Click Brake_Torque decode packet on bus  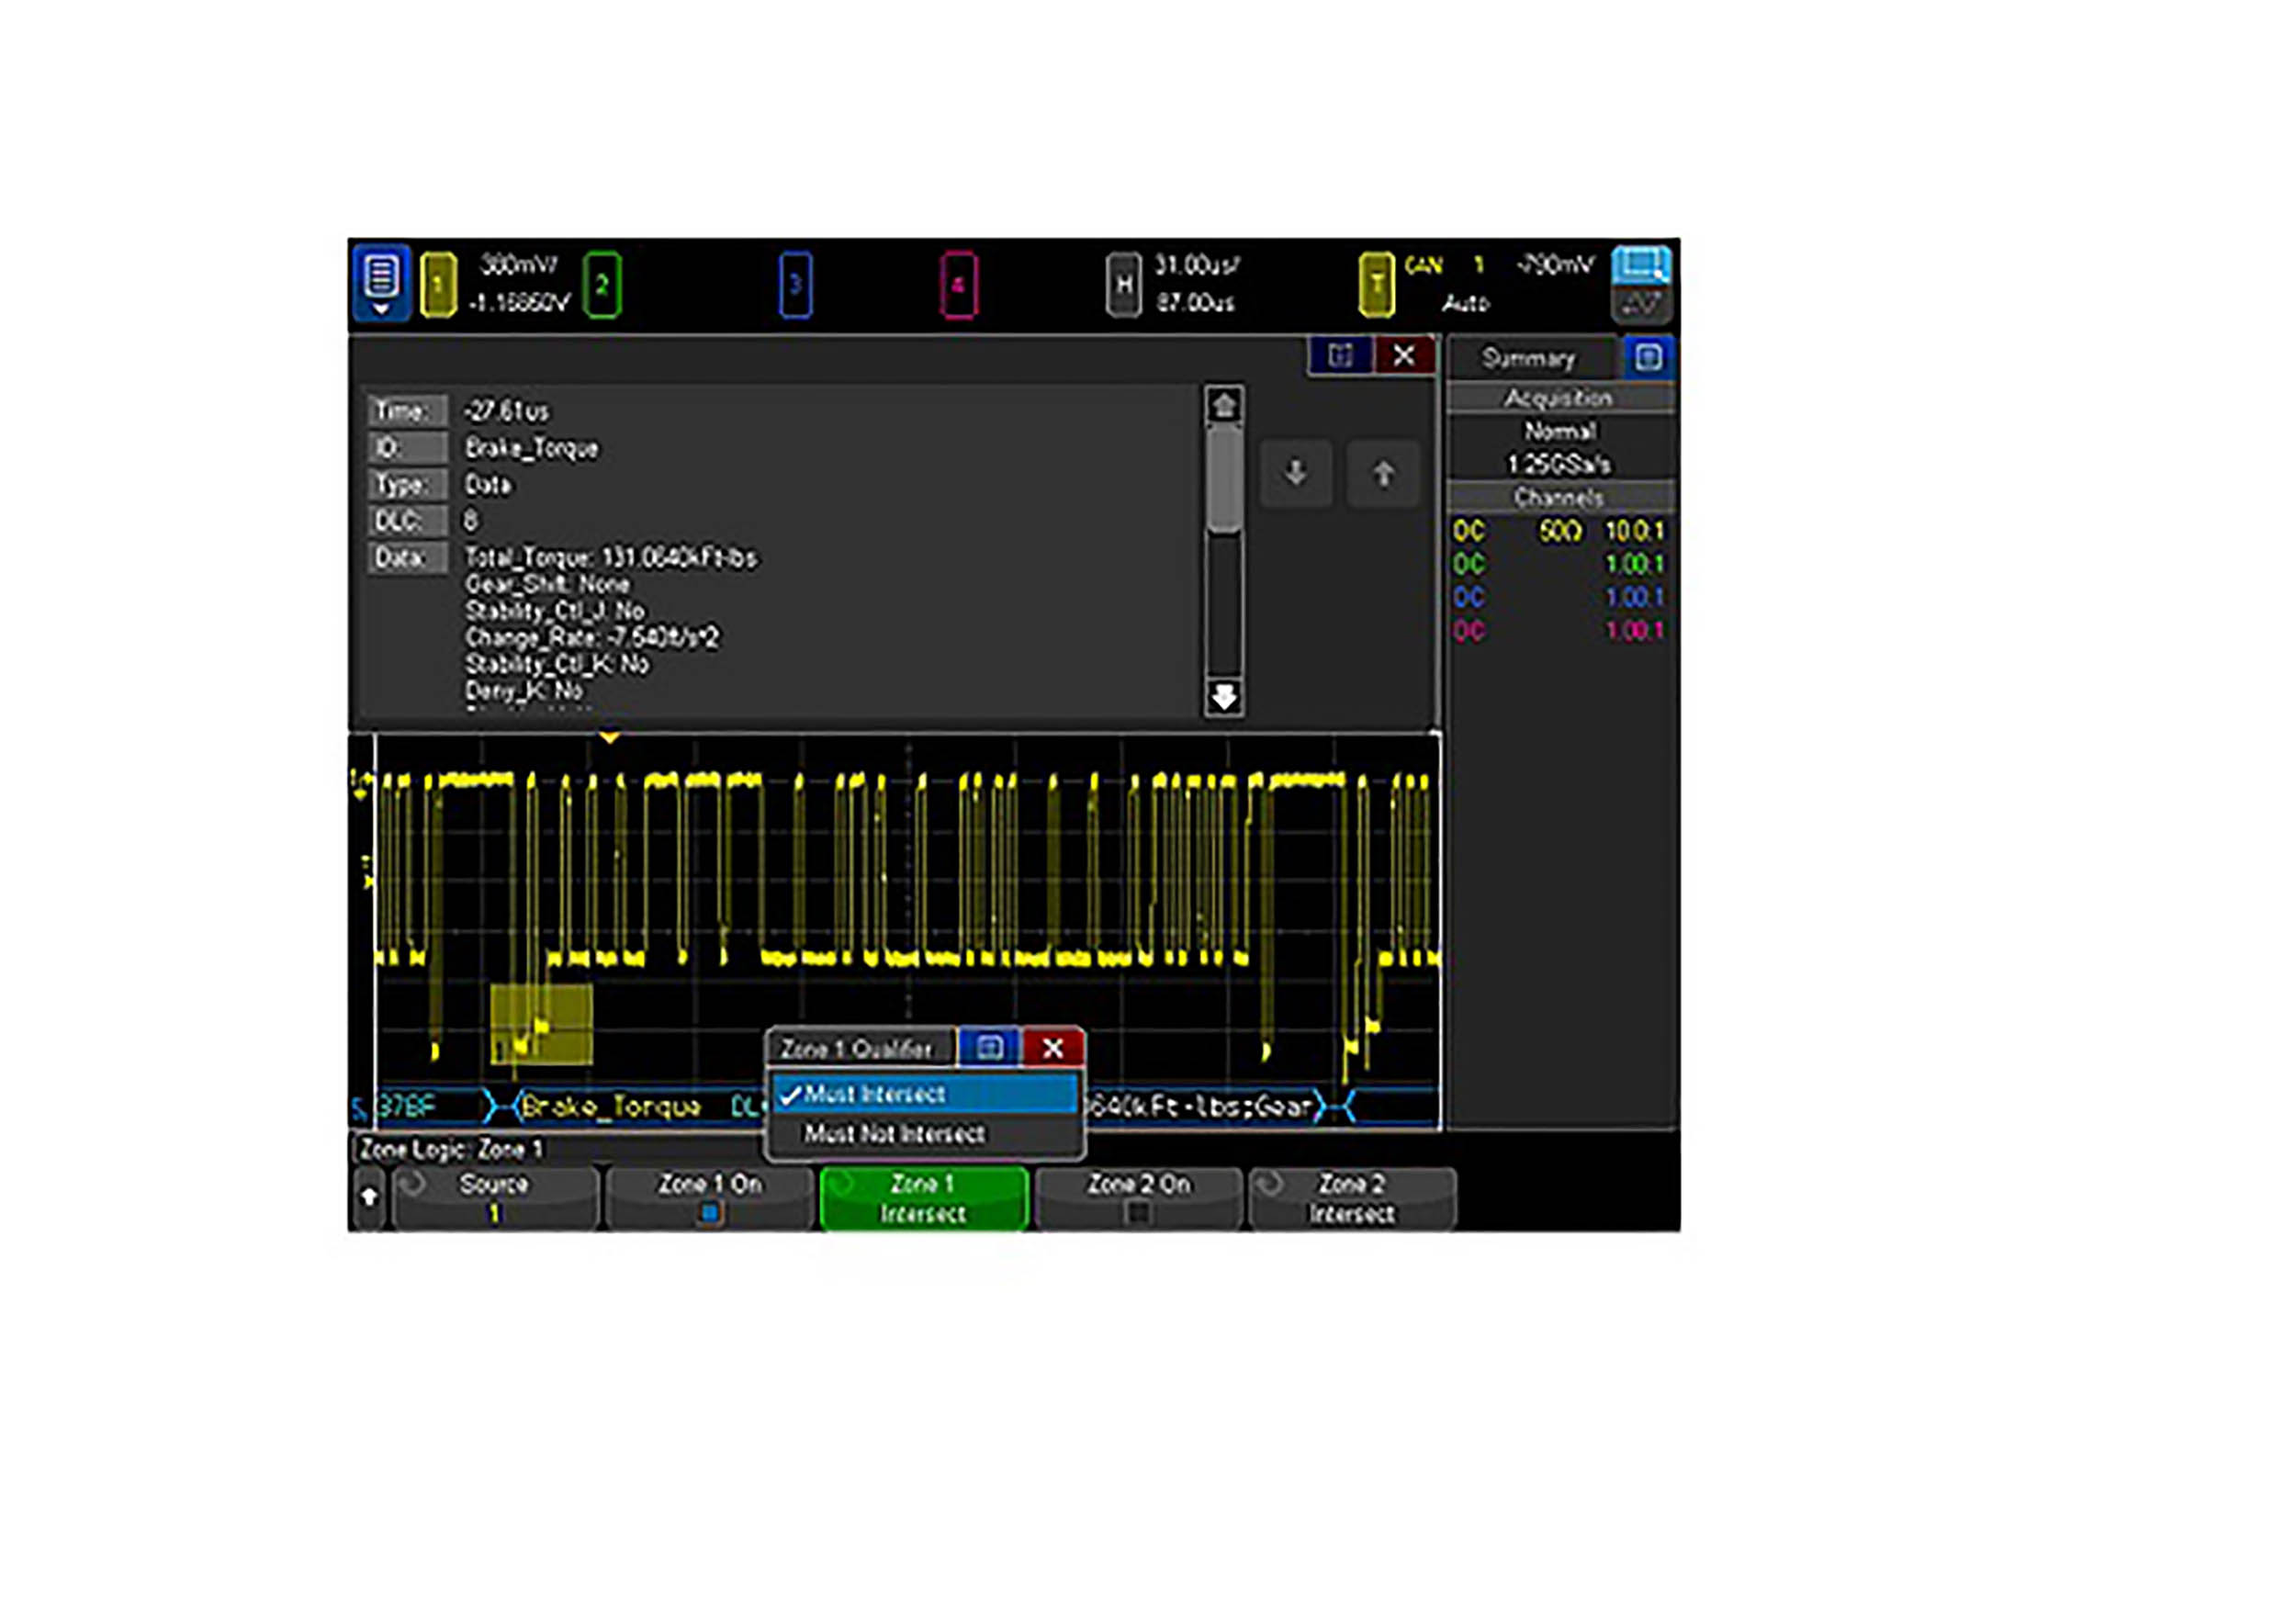pyautogui.click(x=611, y=1106)
